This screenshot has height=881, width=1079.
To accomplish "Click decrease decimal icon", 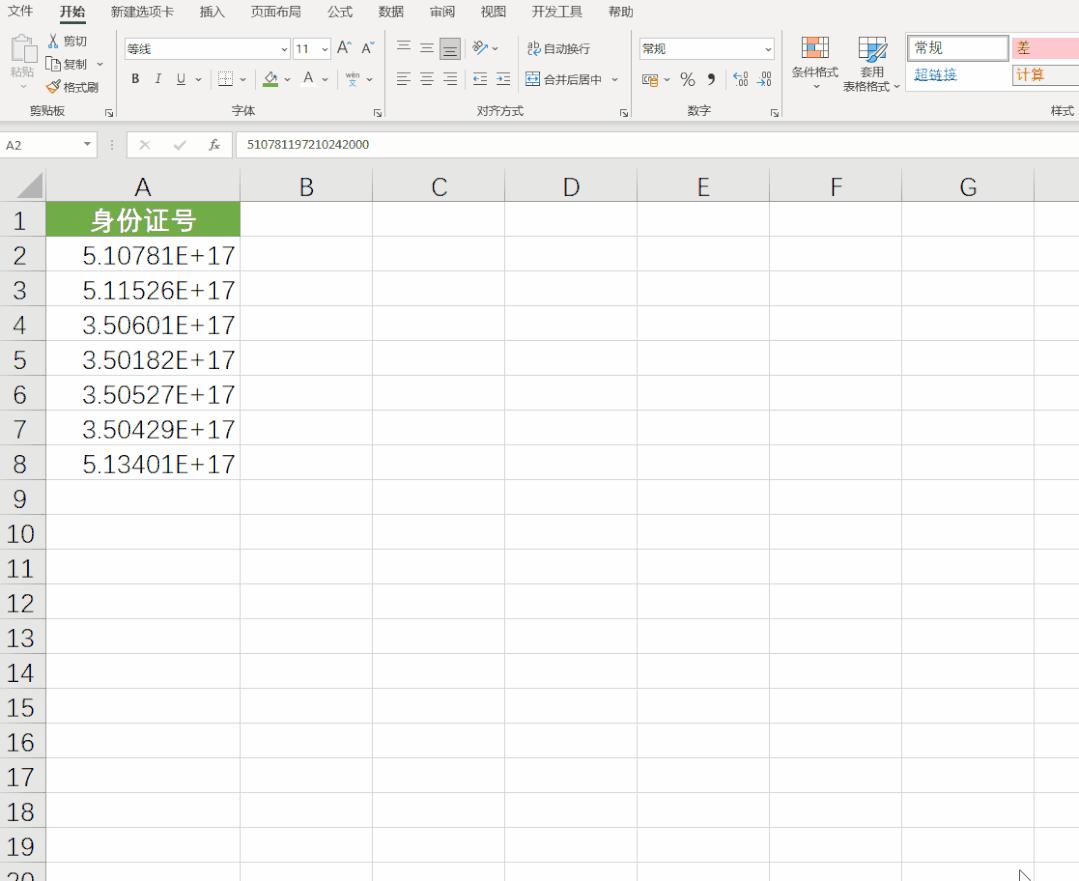I will (x=765, y=80).
